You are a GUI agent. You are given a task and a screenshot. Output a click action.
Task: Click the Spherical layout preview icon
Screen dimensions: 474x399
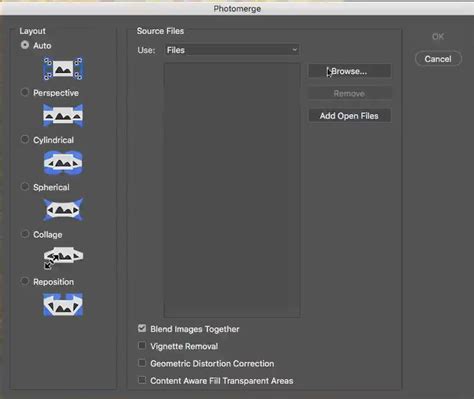pyautogui.click(x=63, y=210)
